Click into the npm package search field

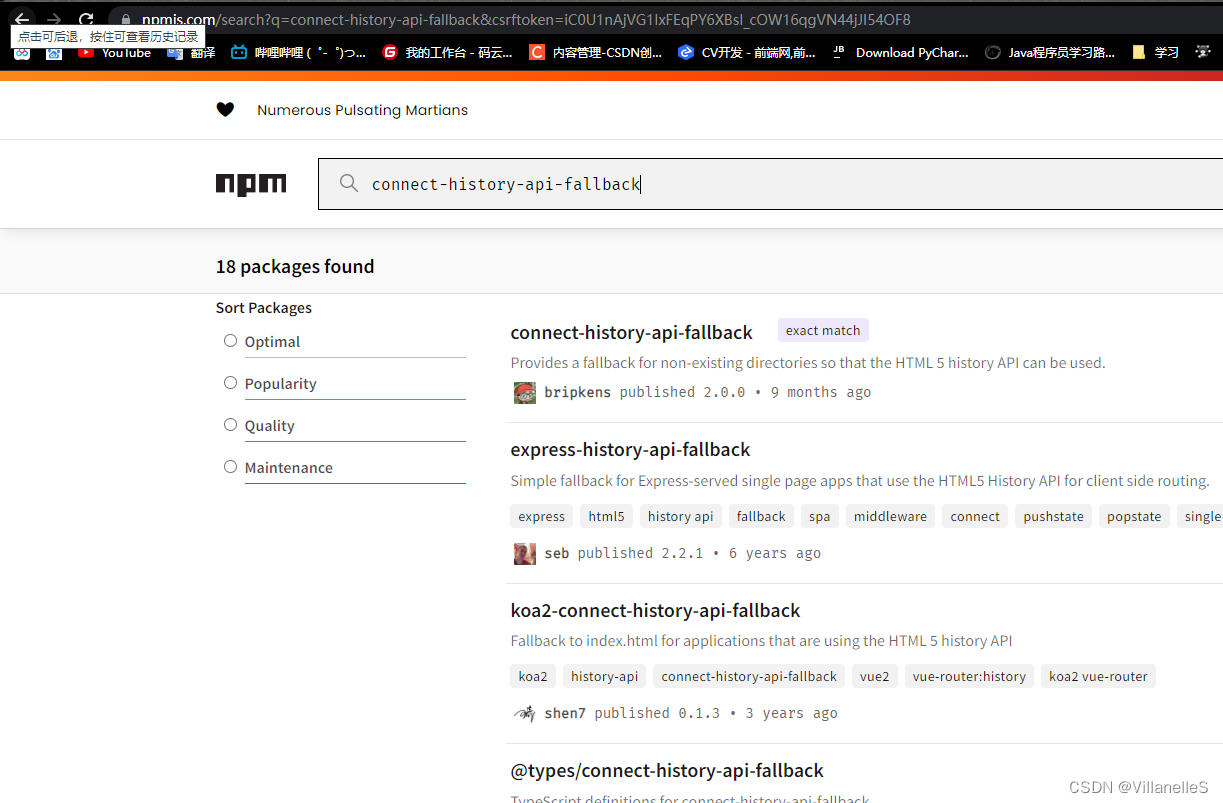pos(780,184)
